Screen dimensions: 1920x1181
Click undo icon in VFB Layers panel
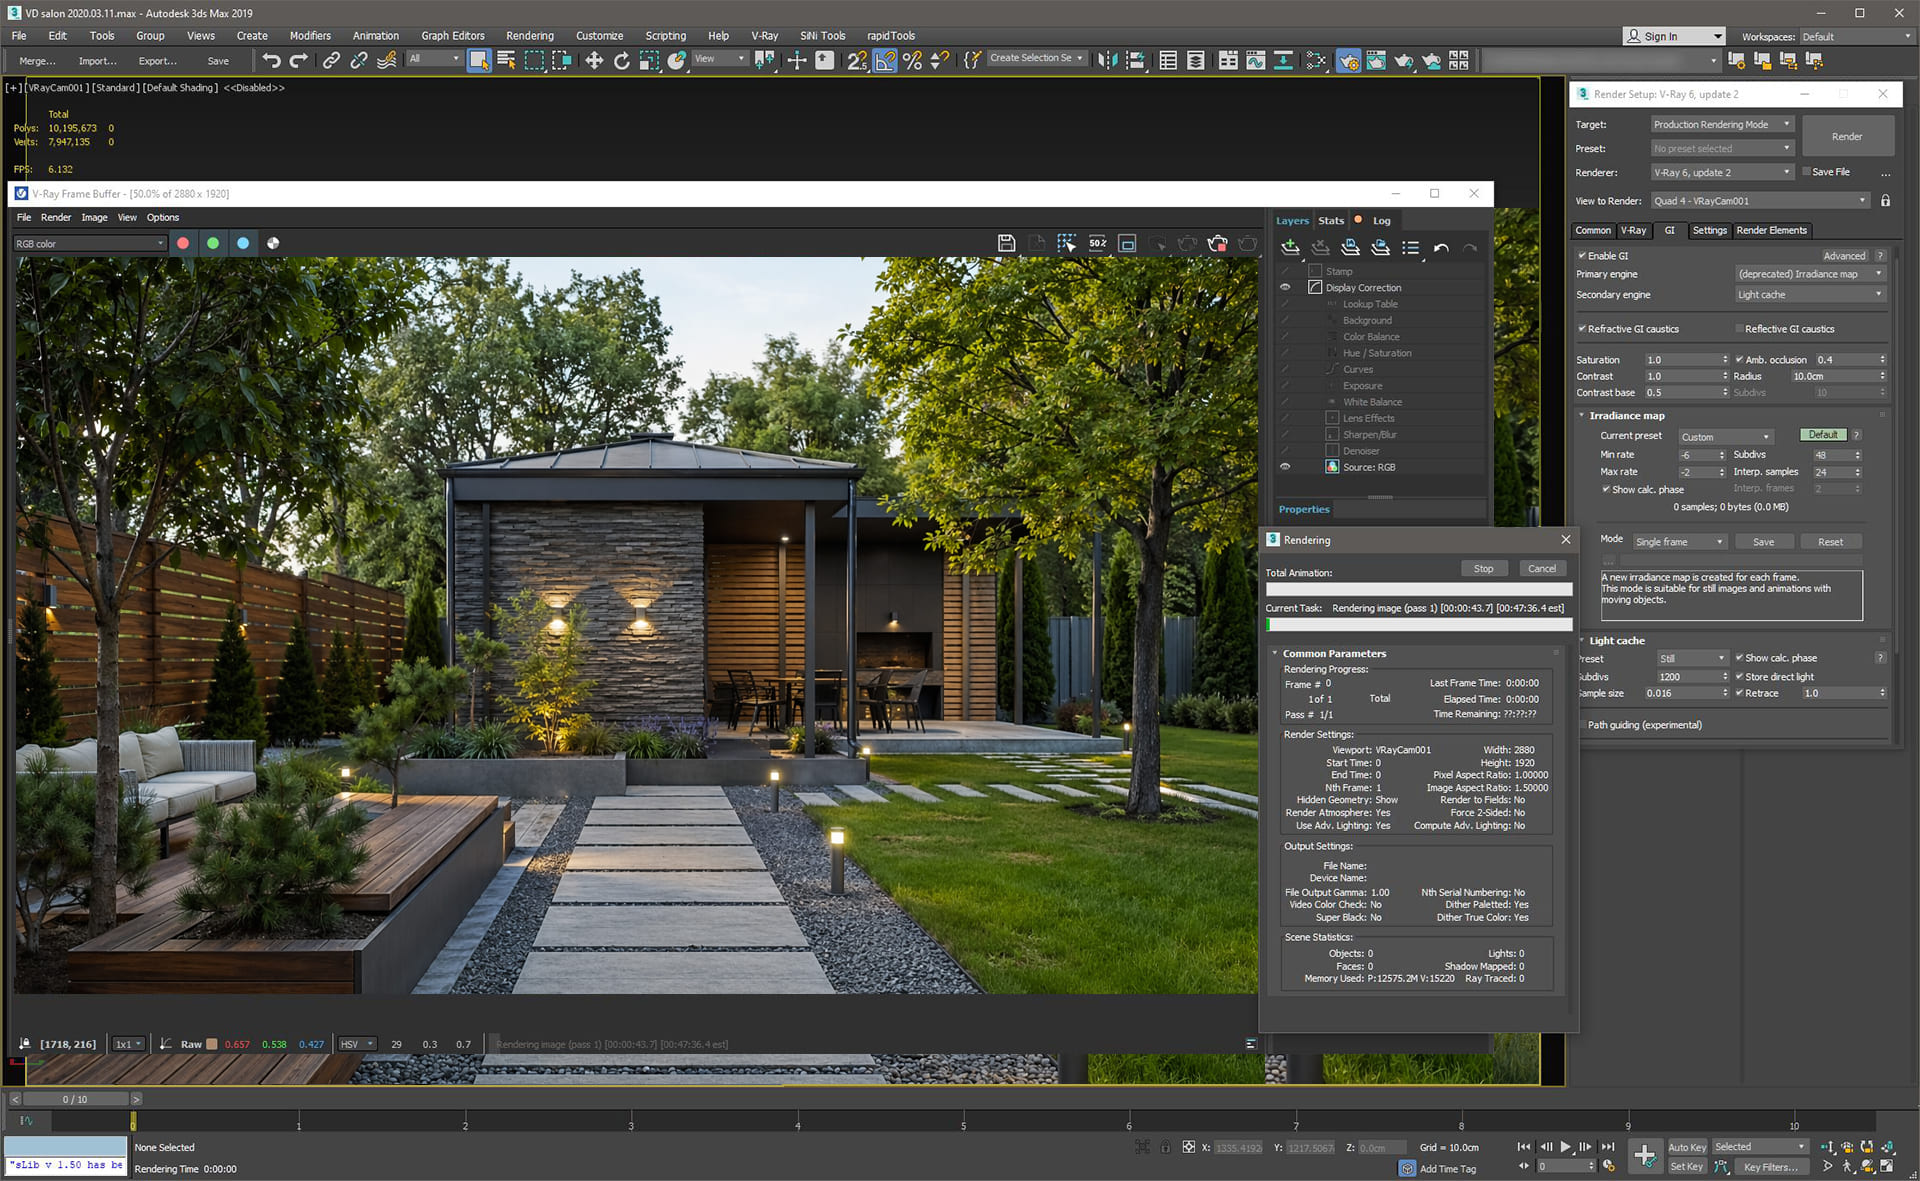click(x=1441, y=247)
